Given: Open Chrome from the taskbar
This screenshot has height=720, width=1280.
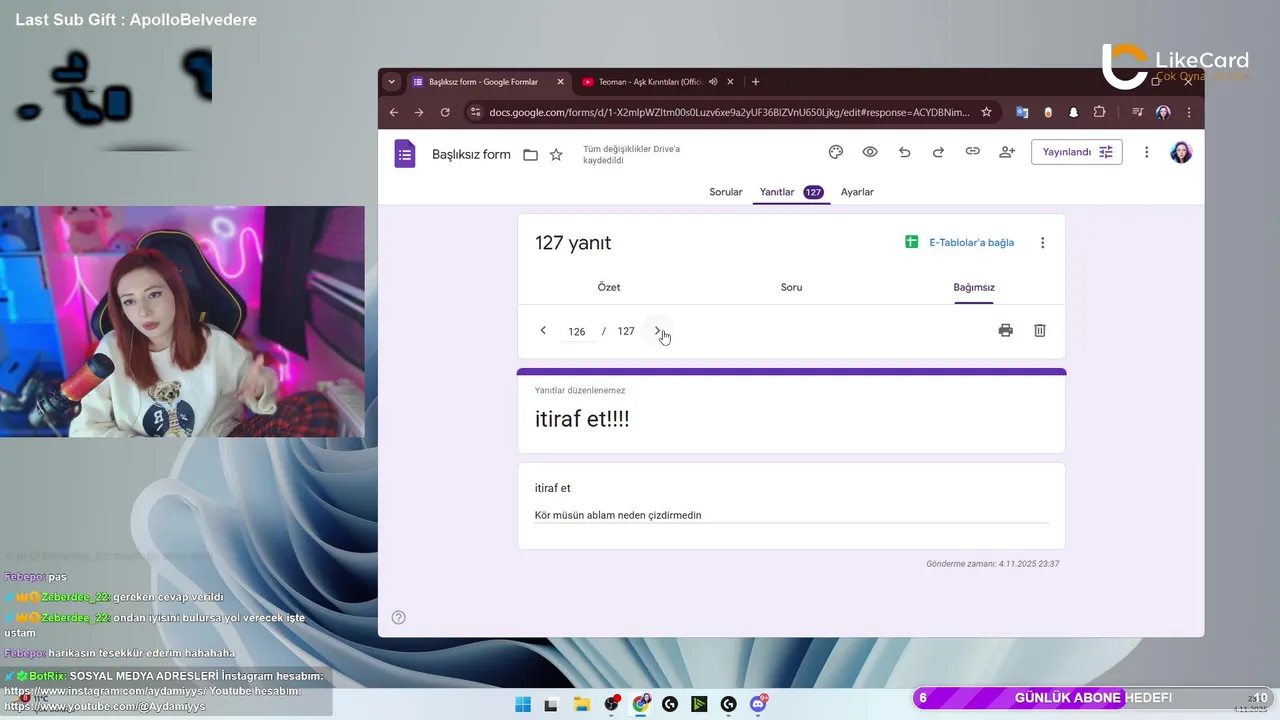Looking at the screenshot, I should 641,704.
